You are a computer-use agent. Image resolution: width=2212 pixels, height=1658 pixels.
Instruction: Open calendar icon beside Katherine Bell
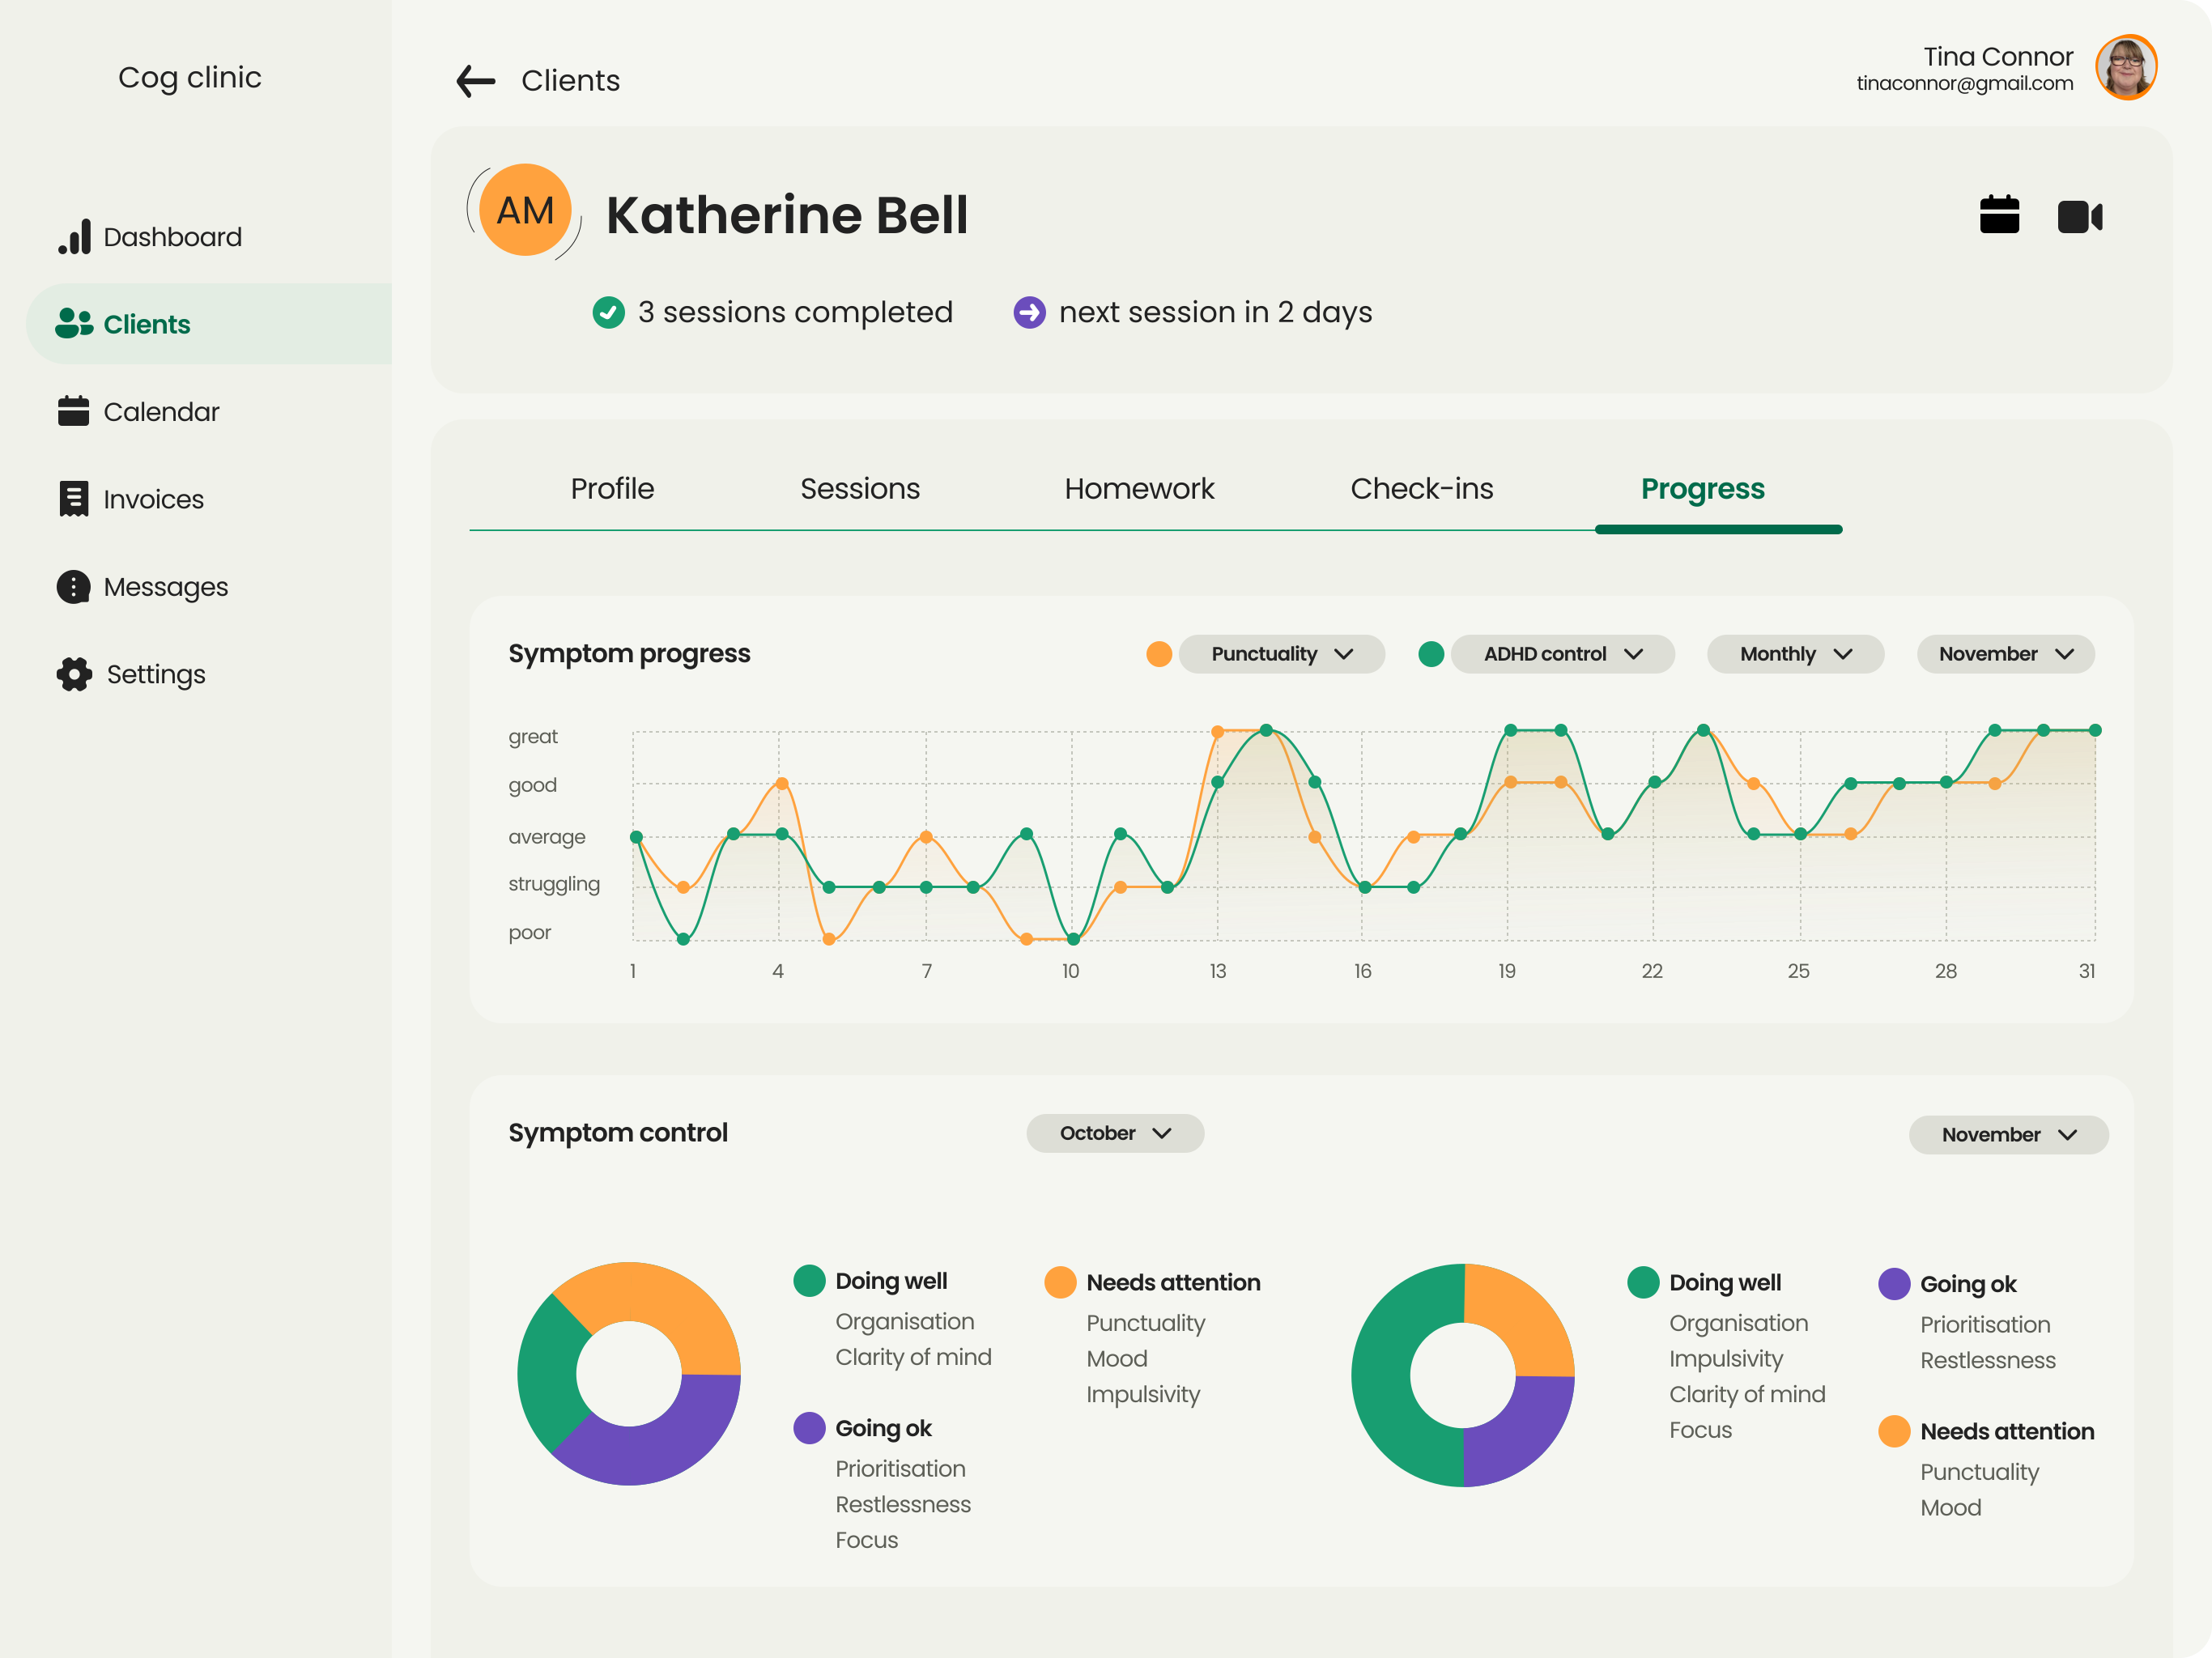[1998, 215]
